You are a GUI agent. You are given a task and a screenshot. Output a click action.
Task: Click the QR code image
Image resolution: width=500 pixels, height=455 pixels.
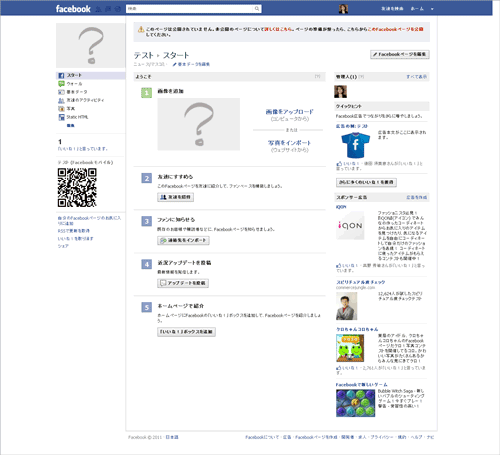77,187
